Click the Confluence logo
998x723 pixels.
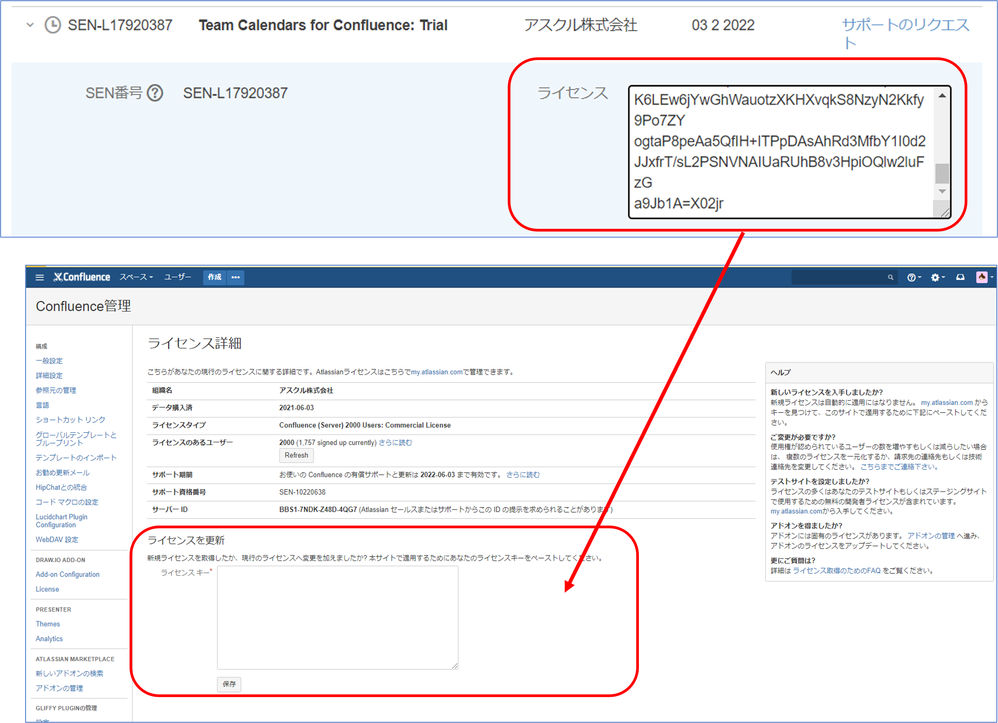coord(81,277)
